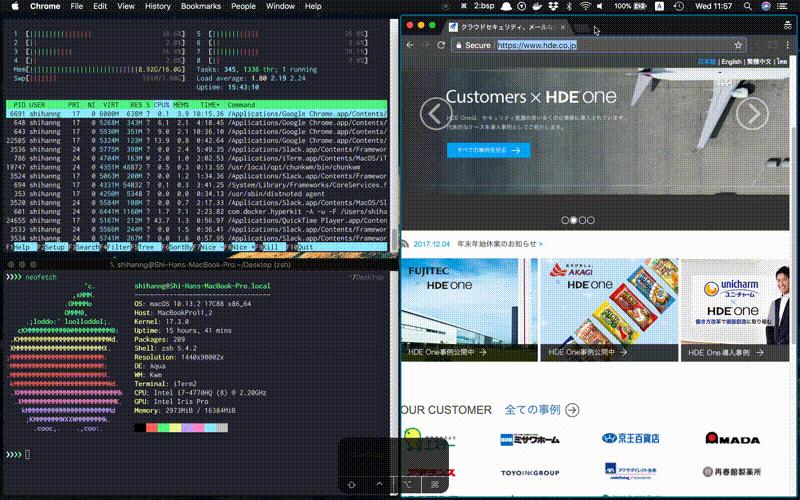Switch site language to English
800x500 pixels.
coord(731,62)
